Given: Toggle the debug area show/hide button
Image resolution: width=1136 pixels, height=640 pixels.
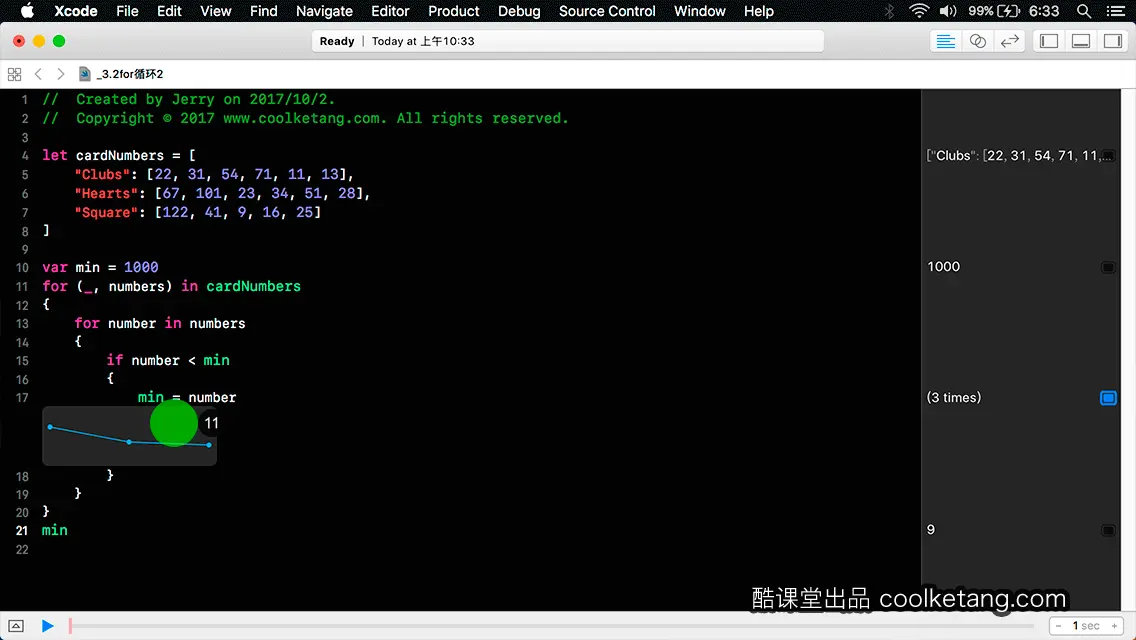Looking at the screenshot, I should 16,626.
